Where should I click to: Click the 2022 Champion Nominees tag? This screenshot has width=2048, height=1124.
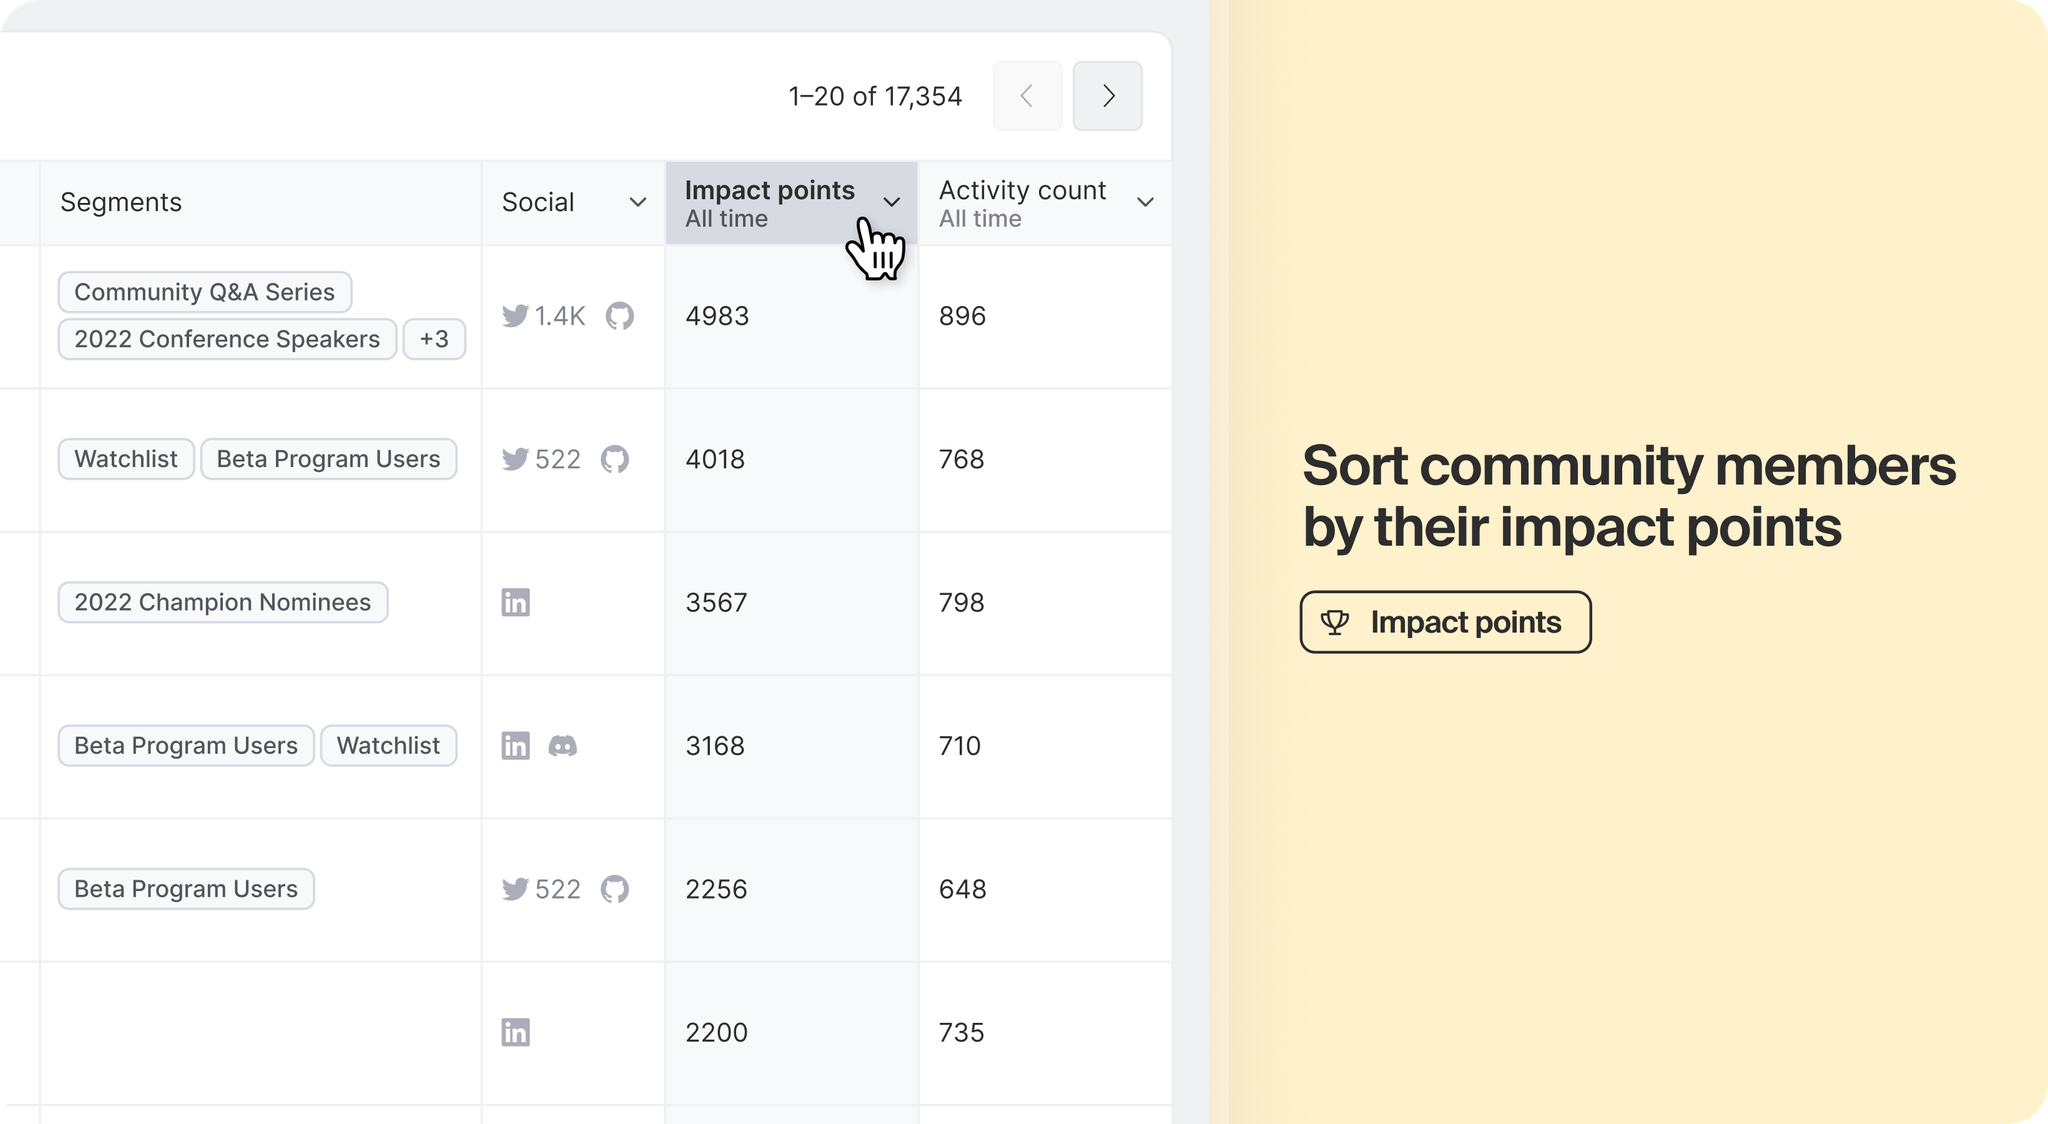pos(222,603)
